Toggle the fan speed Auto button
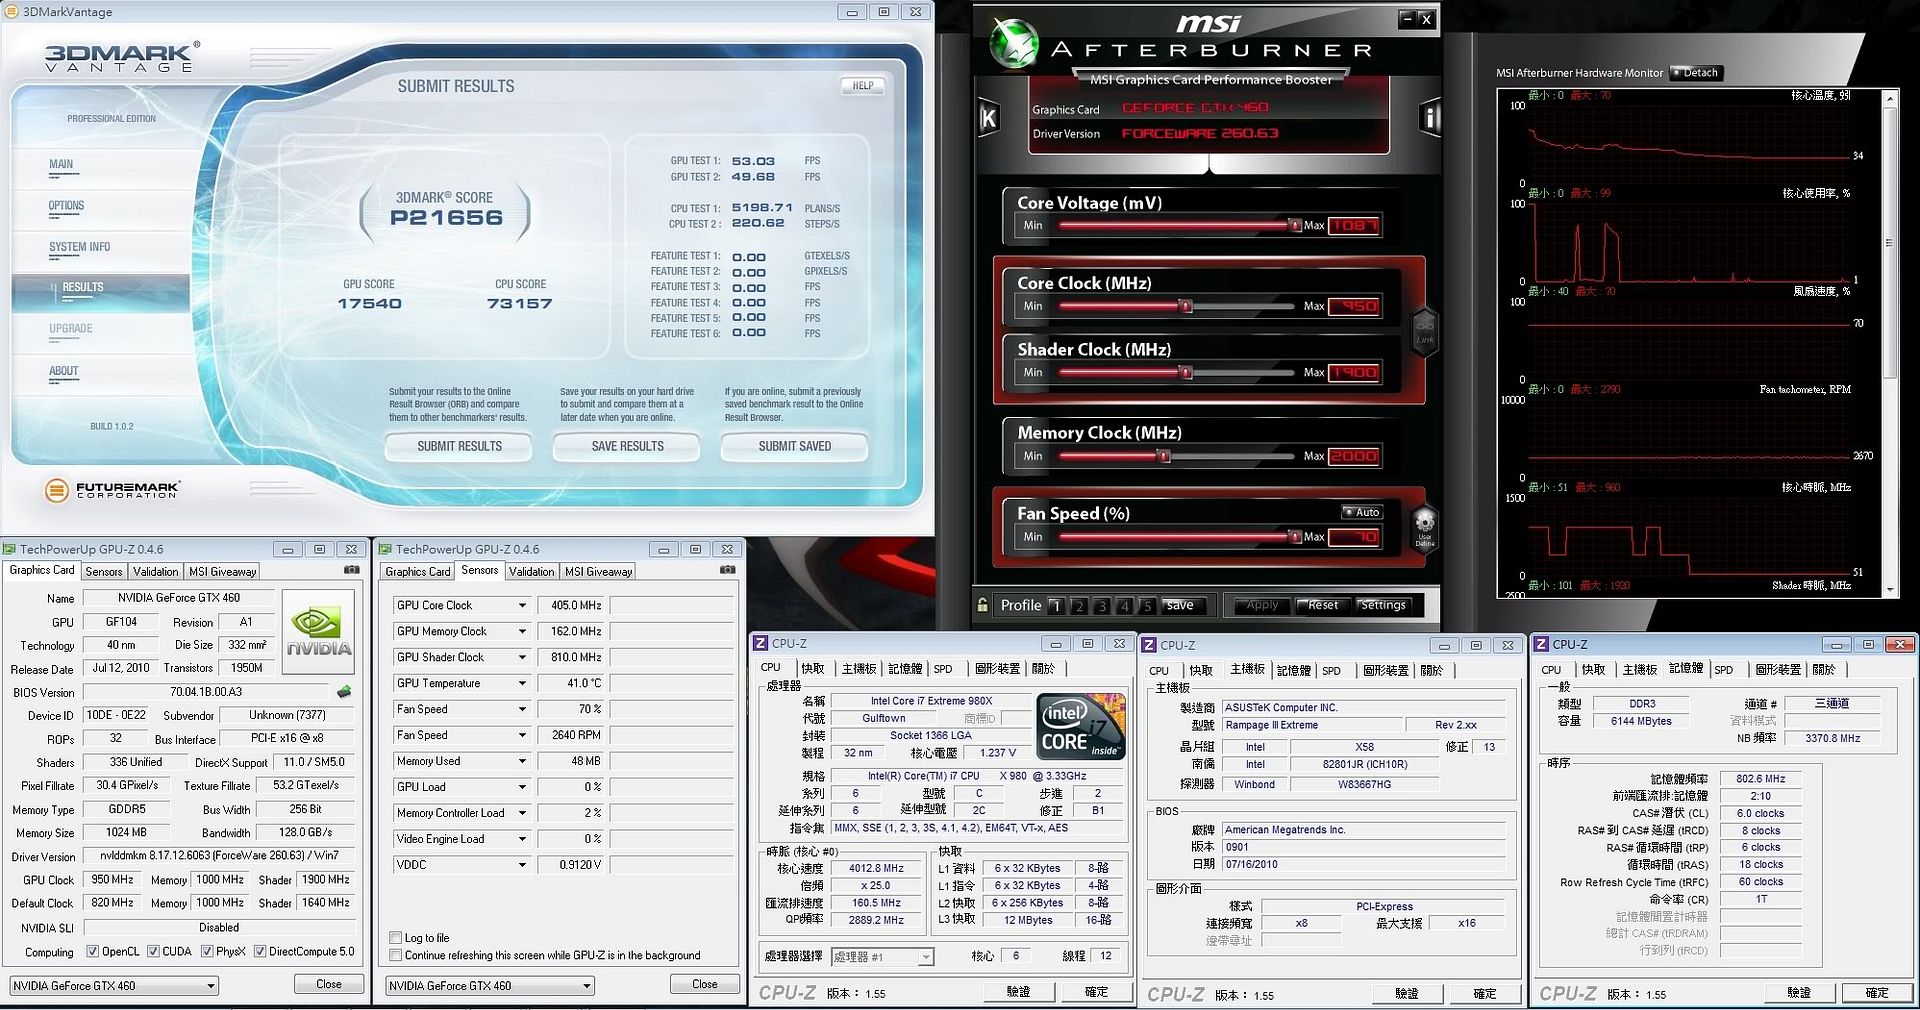The height and width of the screenshot is (1010, 1920). tap(1362, 512)
